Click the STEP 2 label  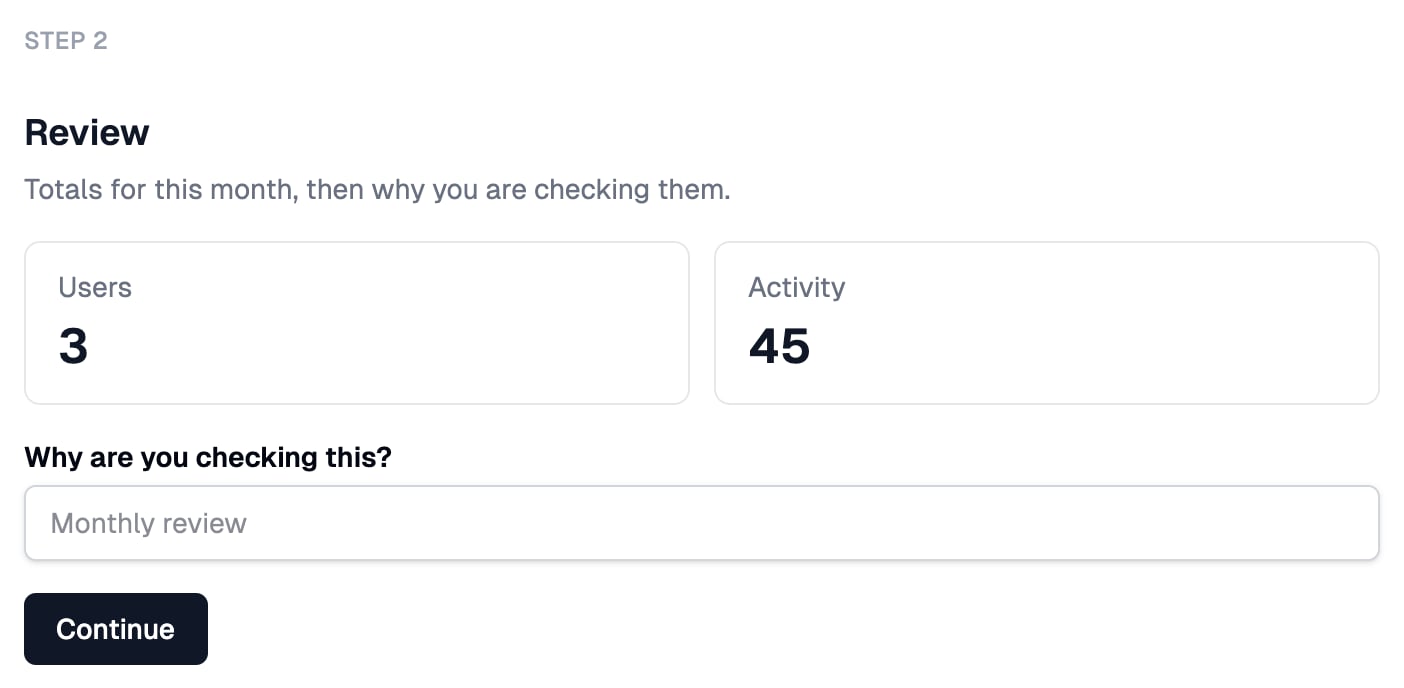(x=66, y=41)
